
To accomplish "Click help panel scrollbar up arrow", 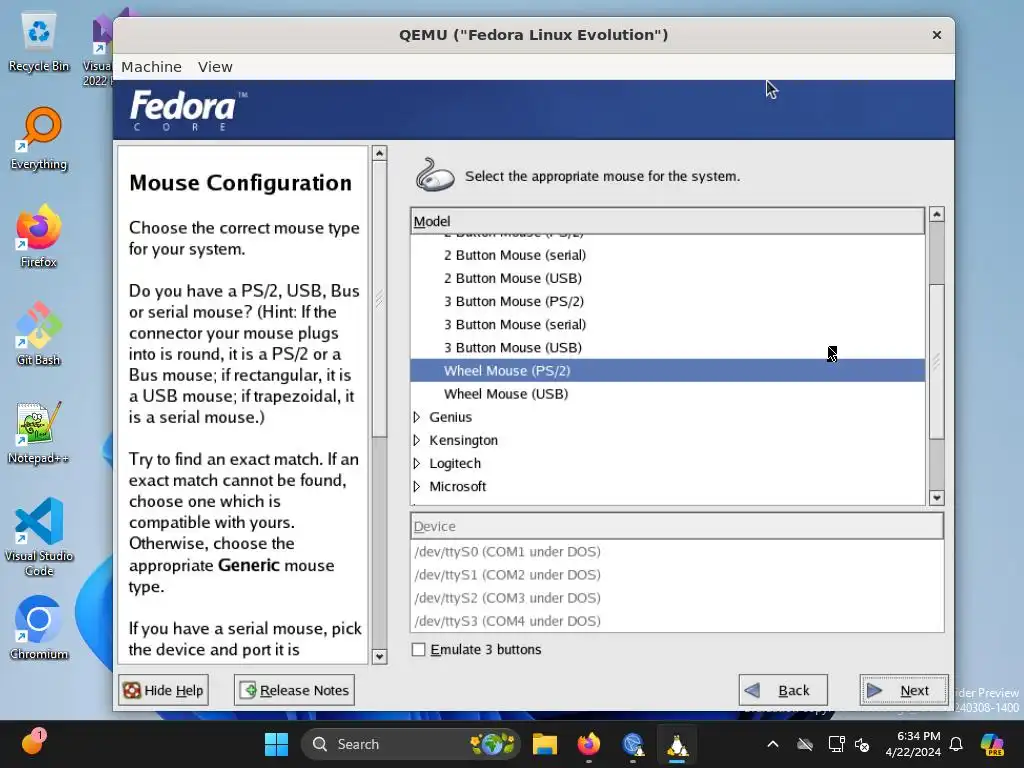I will tap(379, 153).
